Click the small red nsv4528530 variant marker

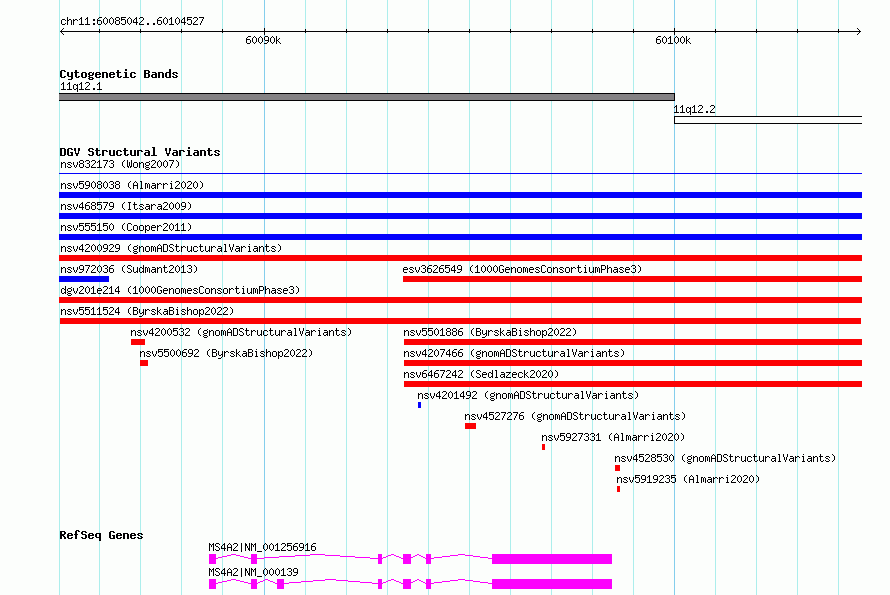pos(618,468)
